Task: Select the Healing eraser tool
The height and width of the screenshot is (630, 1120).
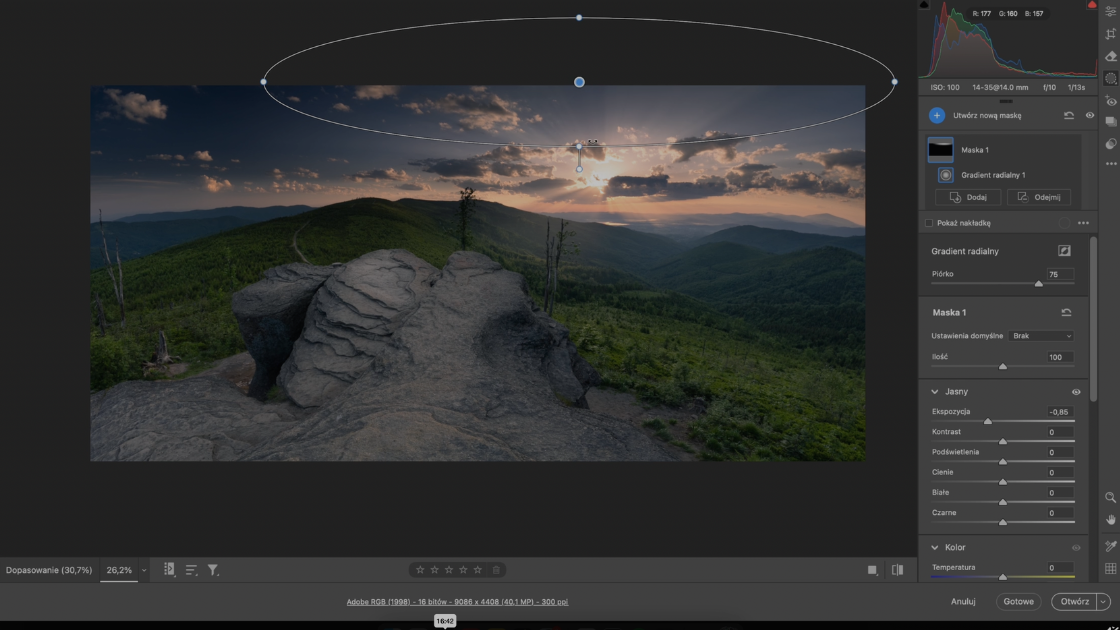Action: [1111, 57]
